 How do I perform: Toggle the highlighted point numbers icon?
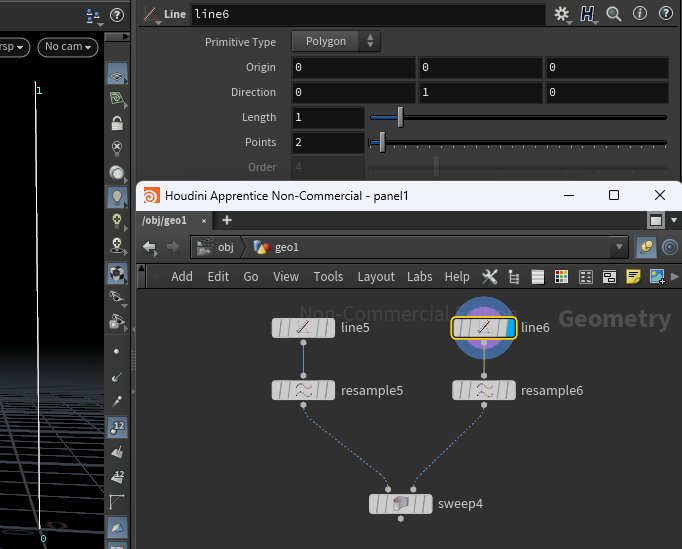pos(117,427)
